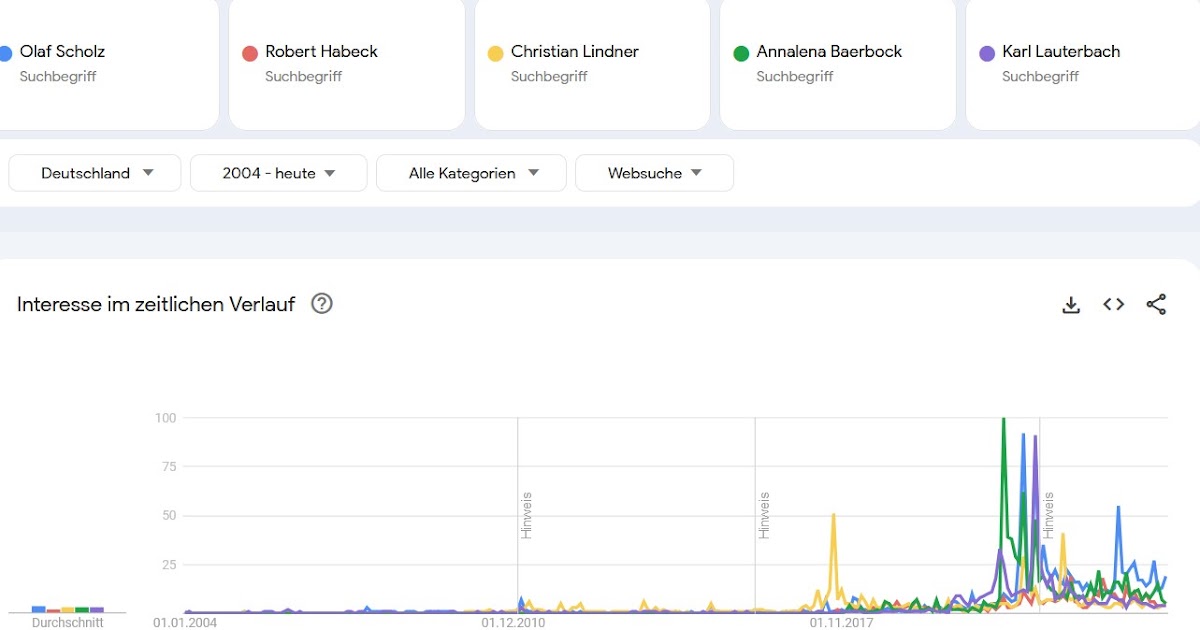1200x630 pixels.
Task: Open the Alle Kategorien dropdown
Action: 471,173
